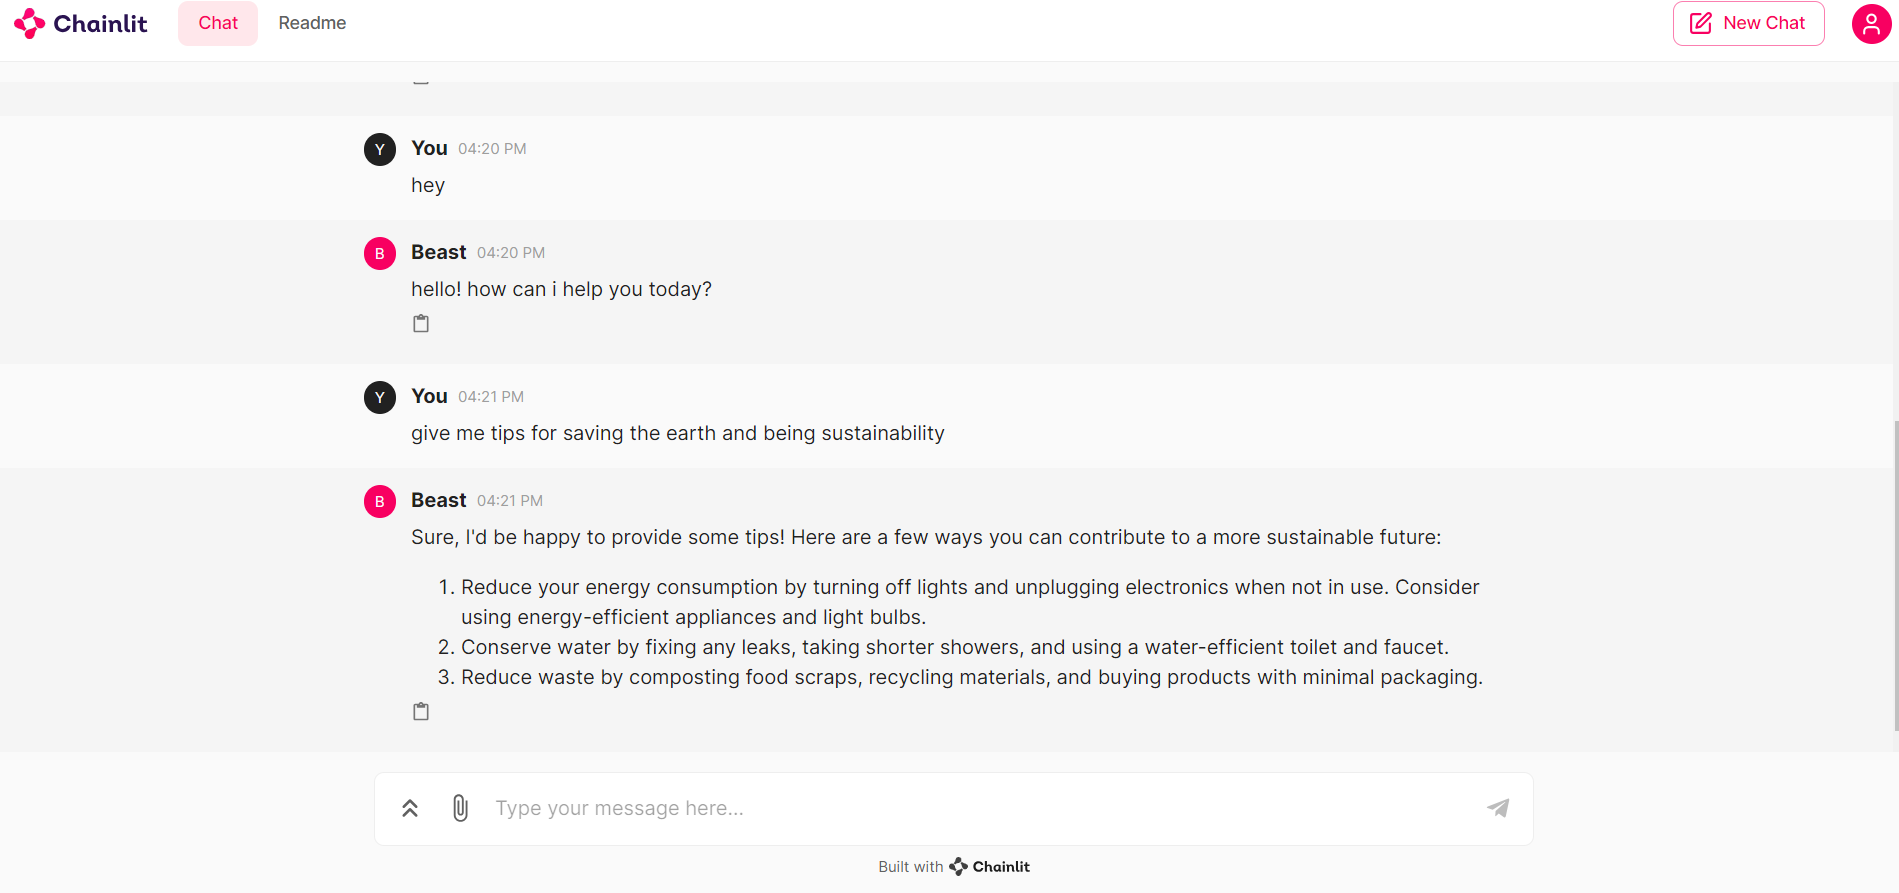This screenshot has height=893, width=1899.
Task: Copy Beast's greeting message with clipboard icon
Action: point(420,322)
